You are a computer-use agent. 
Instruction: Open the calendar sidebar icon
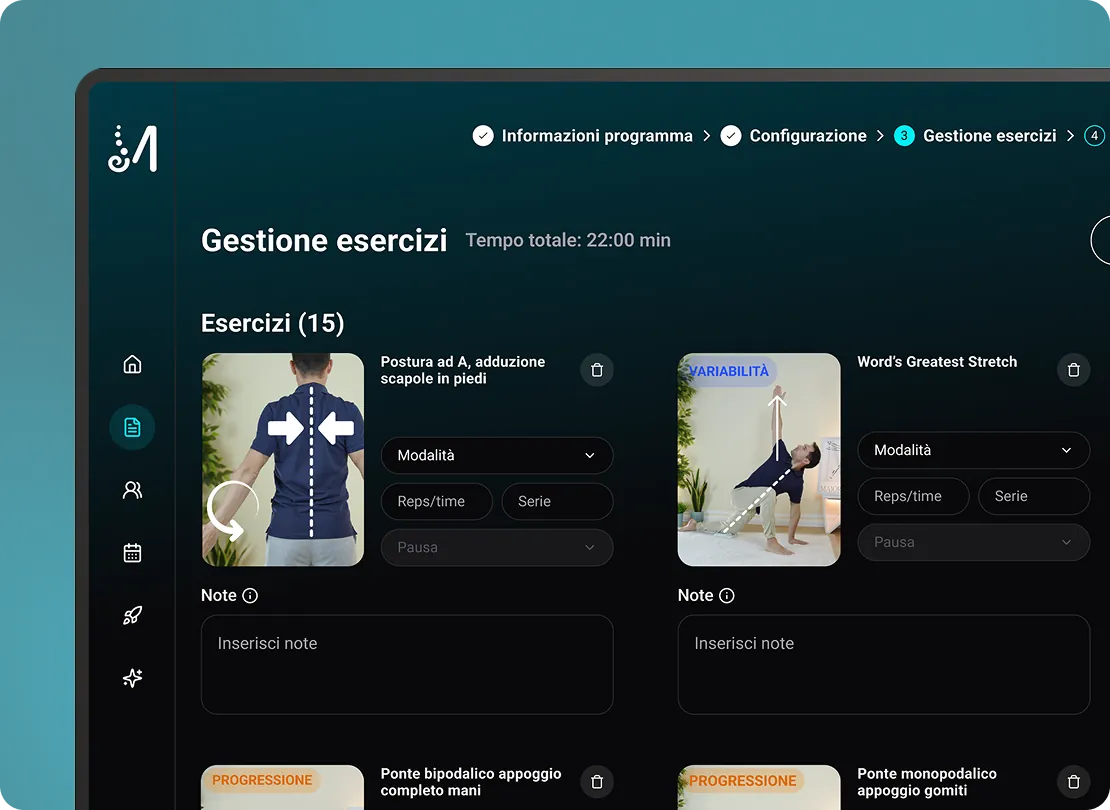[132, 552]
